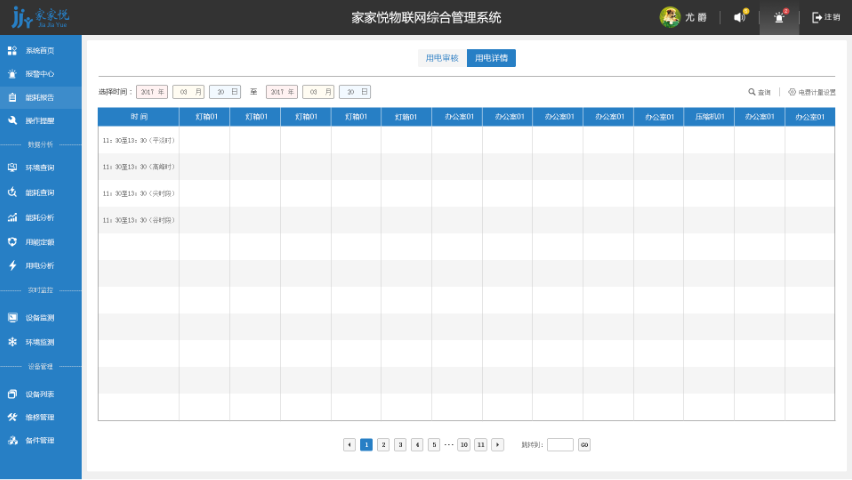Switch to the 用电审核 tab
The image size is (852, 480).
click(442, 58)
